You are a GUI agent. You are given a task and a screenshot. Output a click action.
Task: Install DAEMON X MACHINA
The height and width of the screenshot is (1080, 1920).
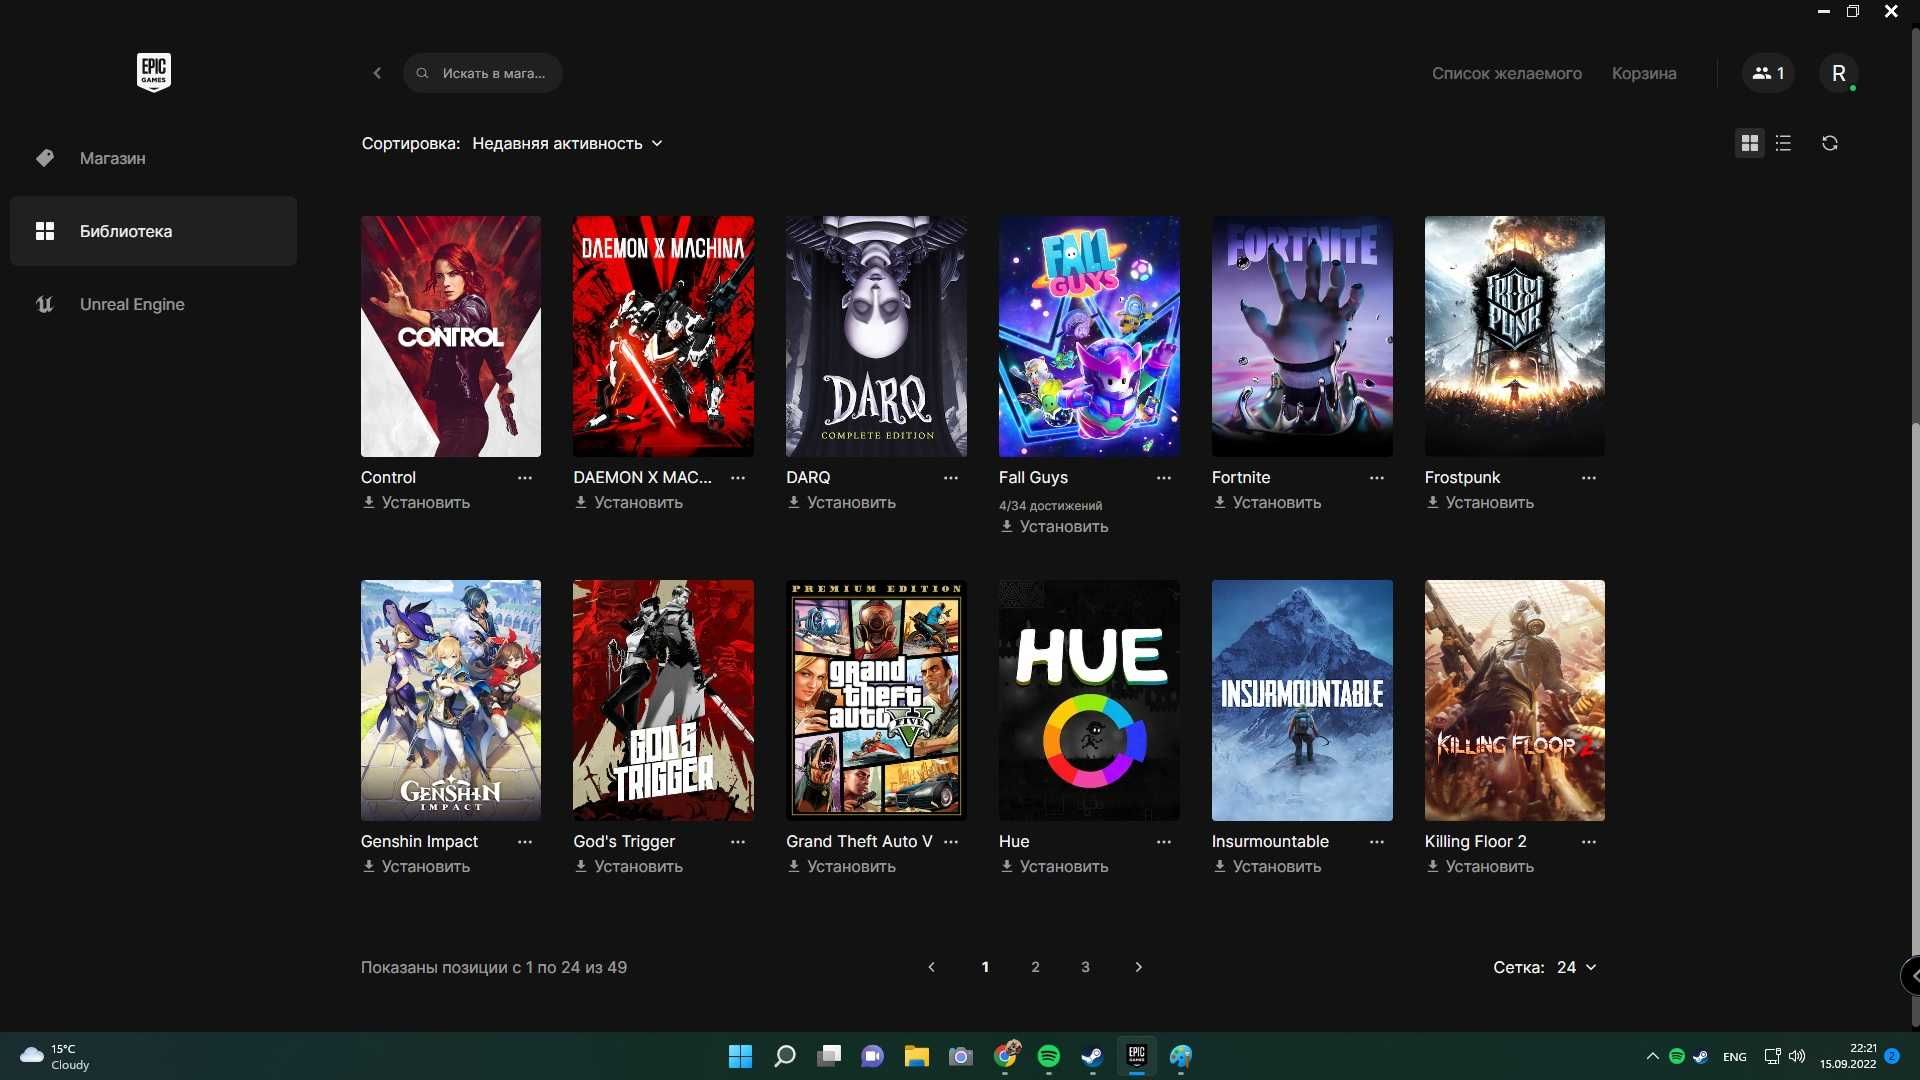pos(628,502)
